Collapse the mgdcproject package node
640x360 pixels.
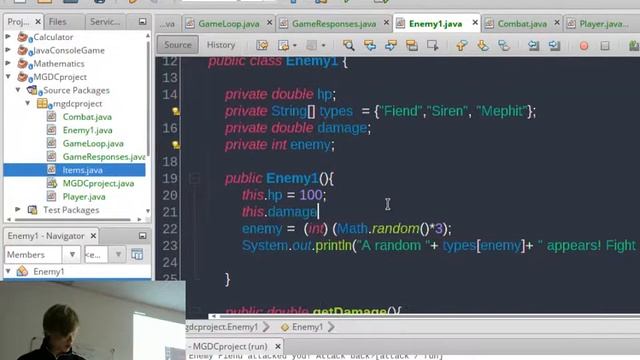click(x=28, y=103)
